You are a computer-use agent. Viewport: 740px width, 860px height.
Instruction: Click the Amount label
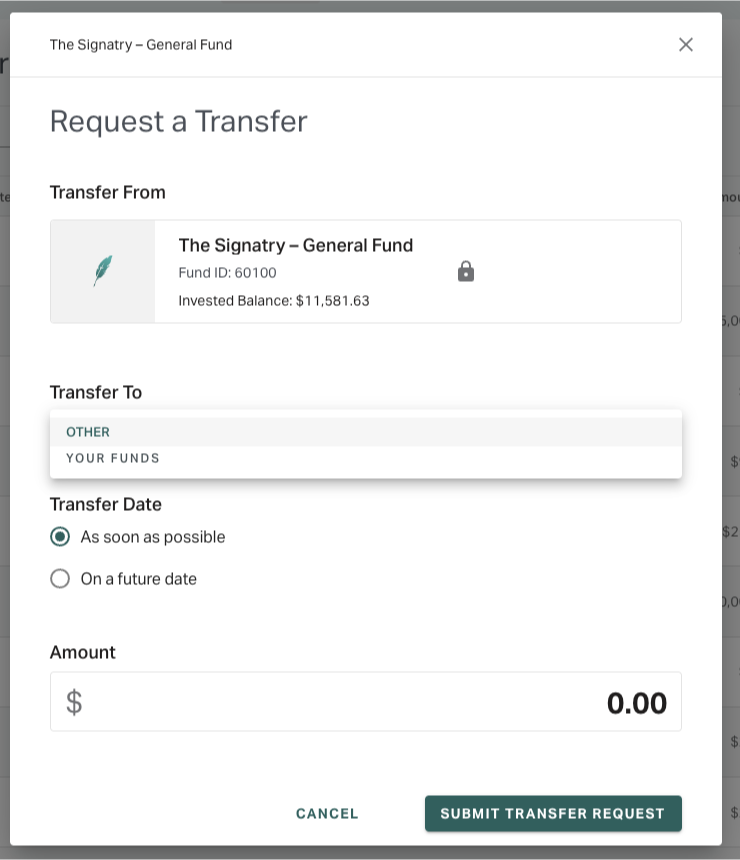click(x=83, y=652)
